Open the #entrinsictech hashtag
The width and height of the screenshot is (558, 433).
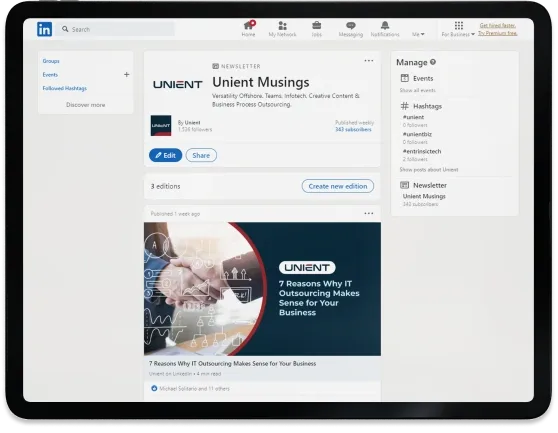[x=422, y=151]
